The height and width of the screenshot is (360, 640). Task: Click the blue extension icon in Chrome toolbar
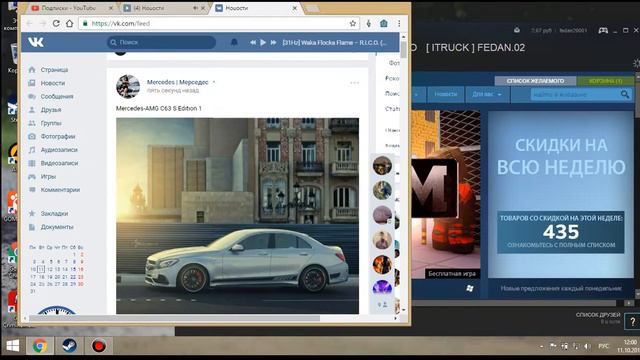point(384,24)
